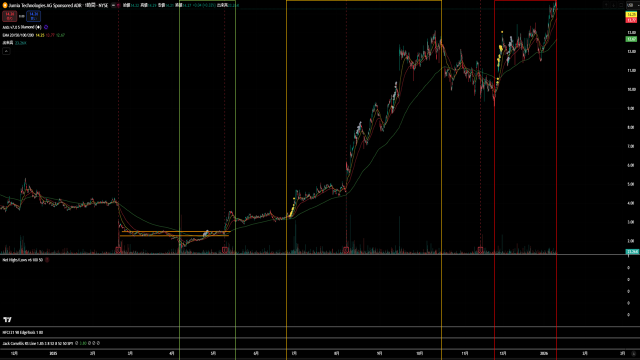Click the red sell price button
The height and width of the screenshot is (360, 640).
tap(9, 16)
